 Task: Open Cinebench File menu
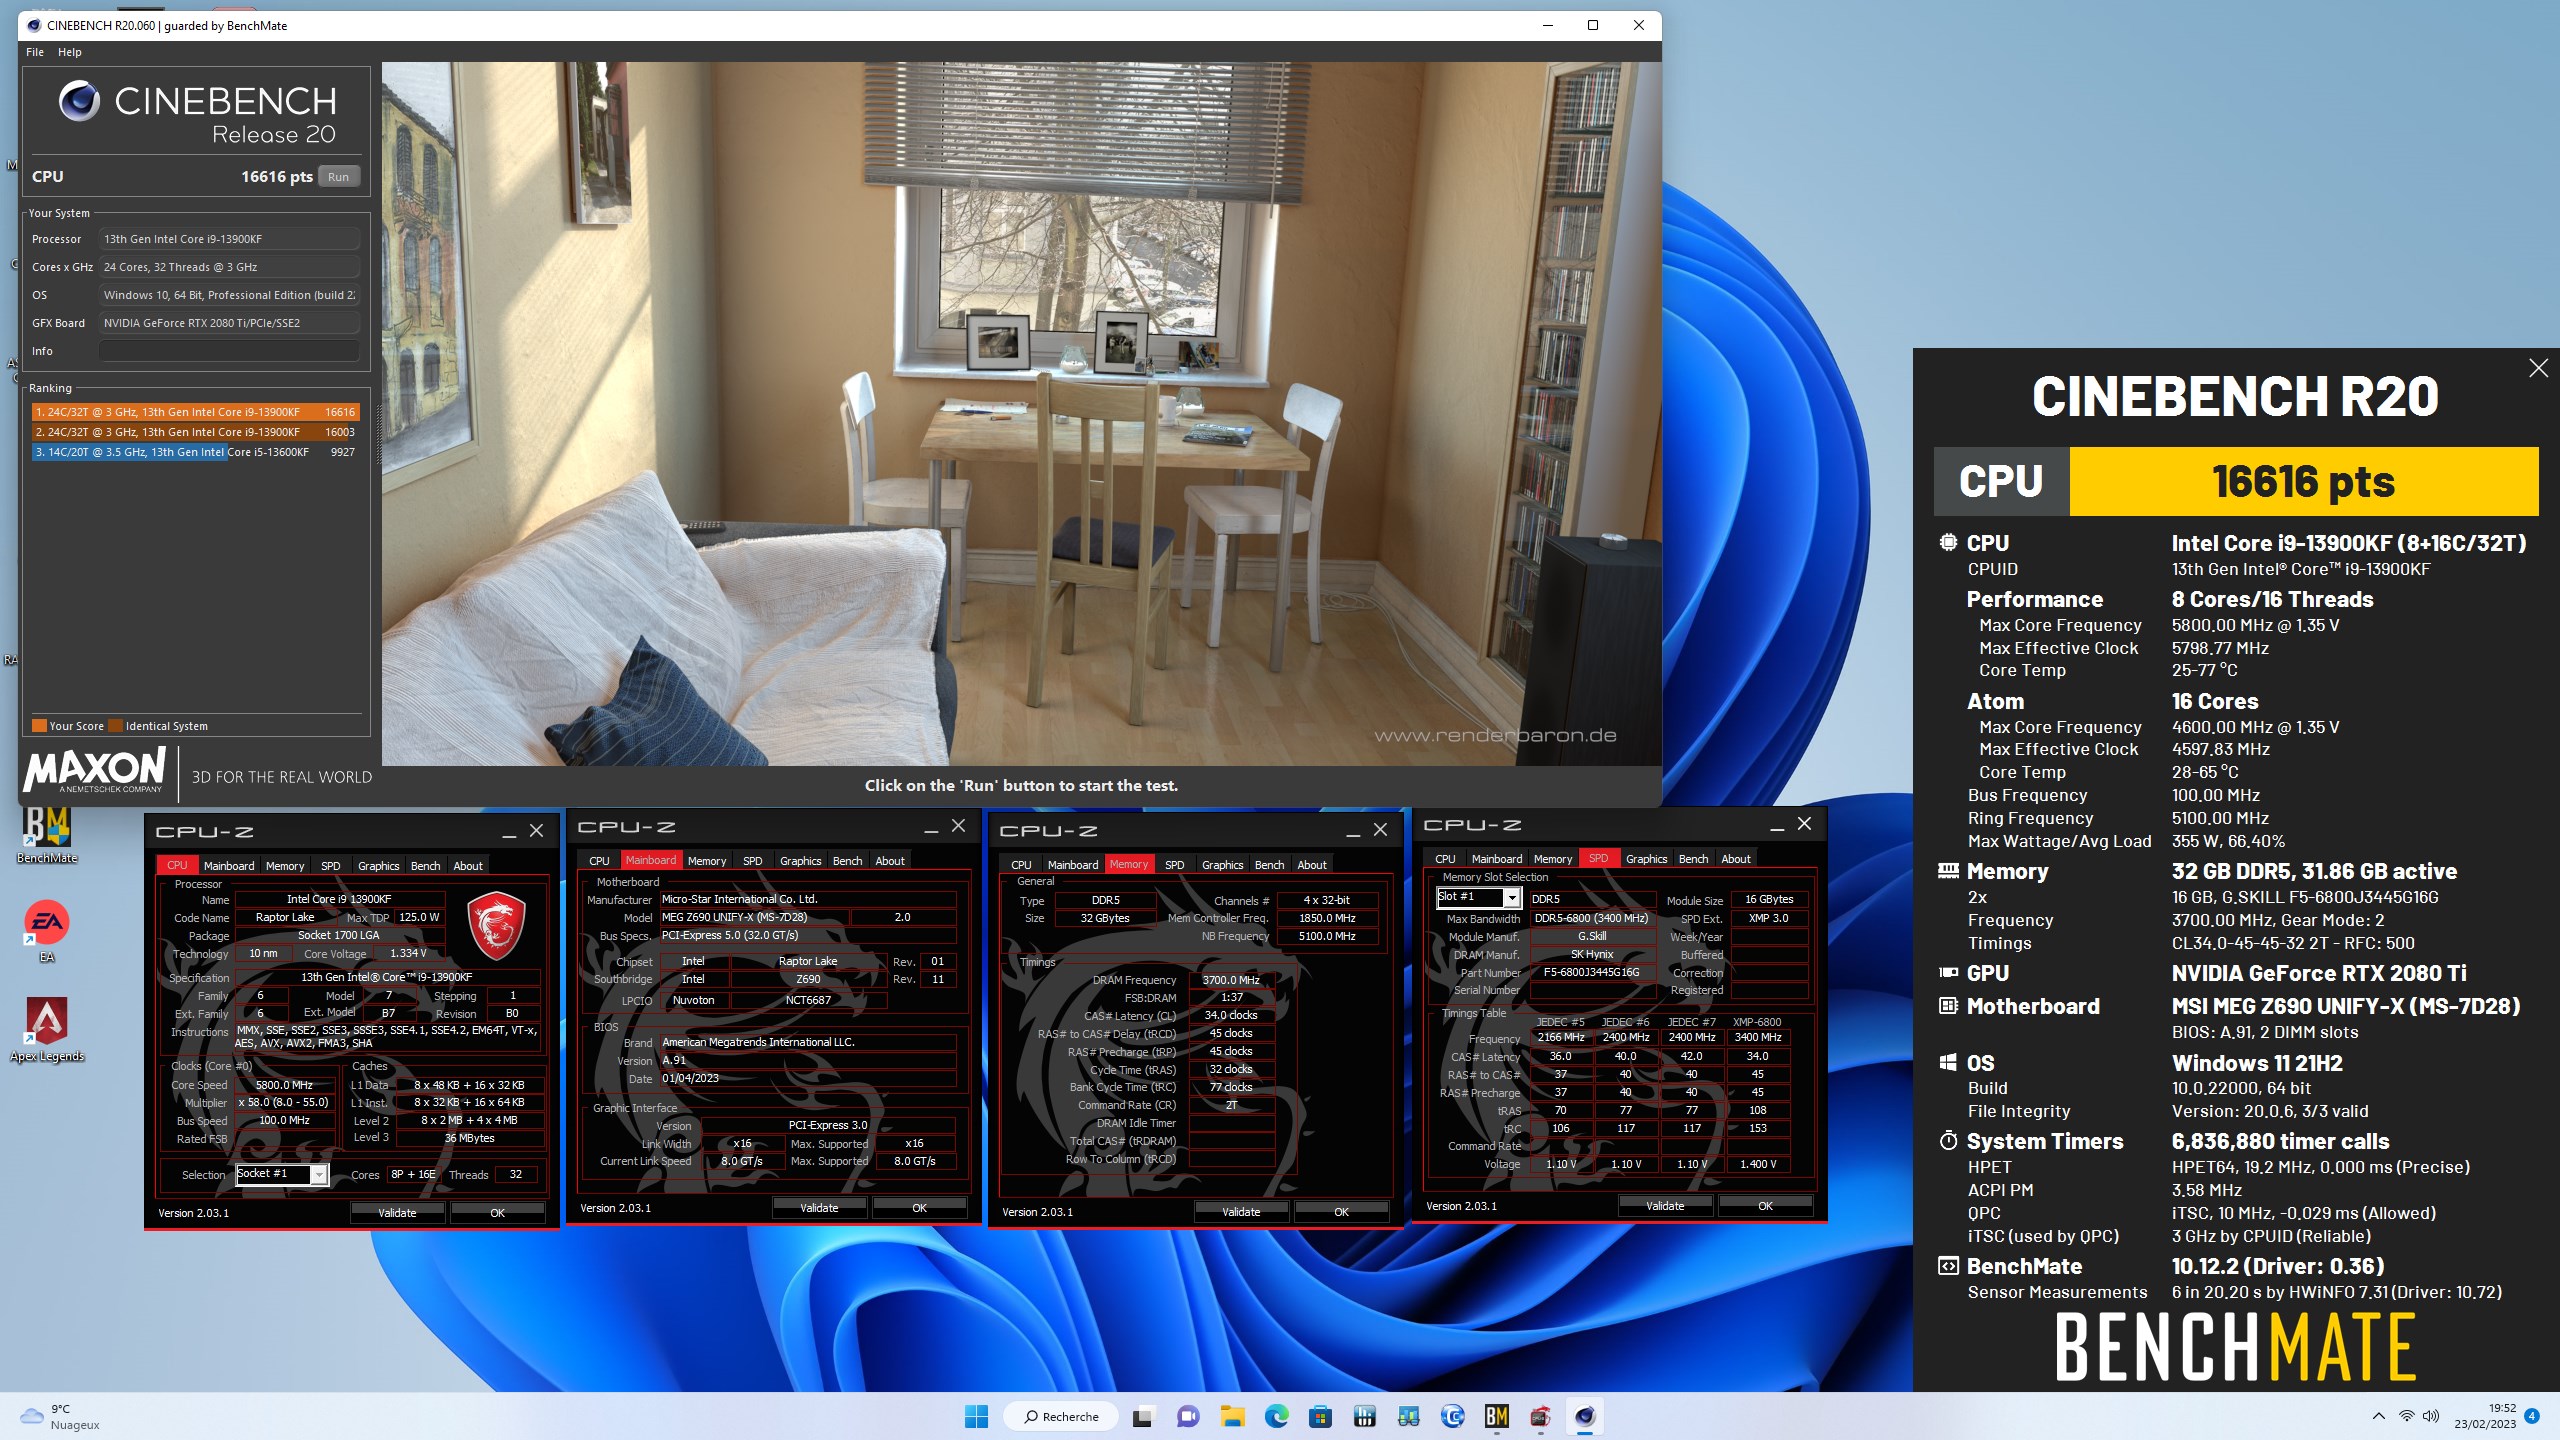click(x=35, y=52)
